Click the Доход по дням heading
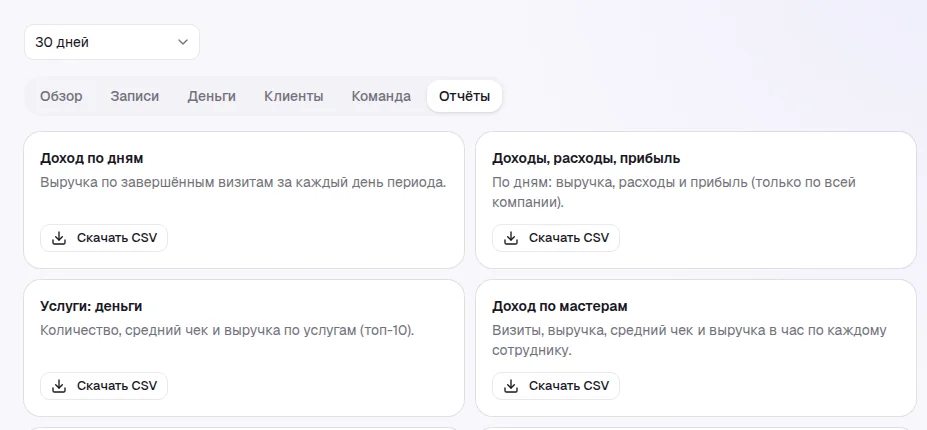Screen dimensions: 927x430 (92, 159)
